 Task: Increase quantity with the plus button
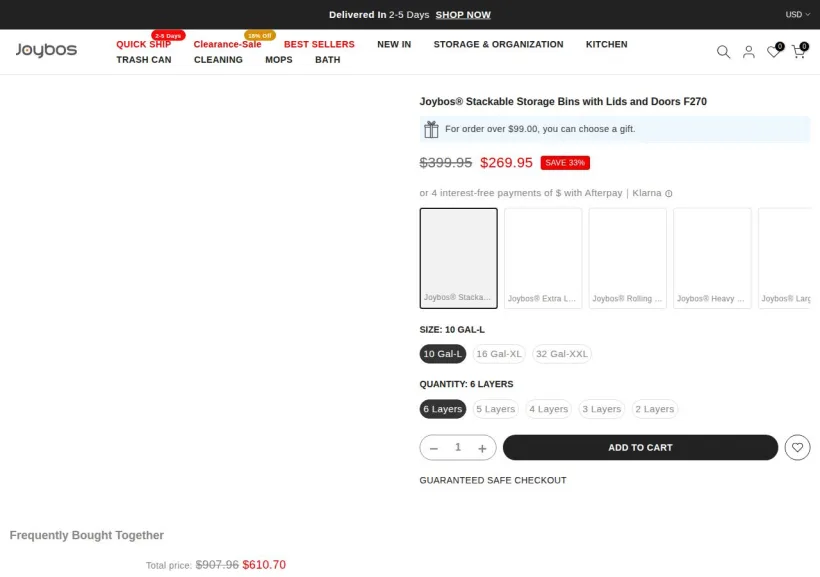[482, 448]
